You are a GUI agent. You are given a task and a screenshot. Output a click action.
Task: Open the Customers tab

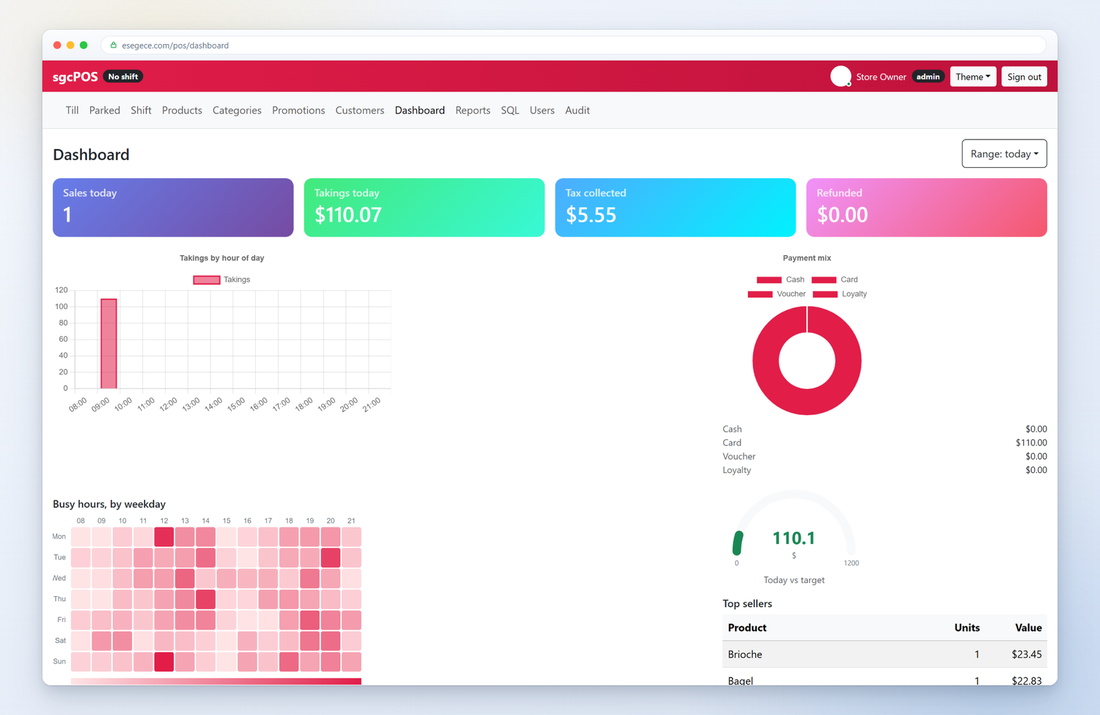360,110
